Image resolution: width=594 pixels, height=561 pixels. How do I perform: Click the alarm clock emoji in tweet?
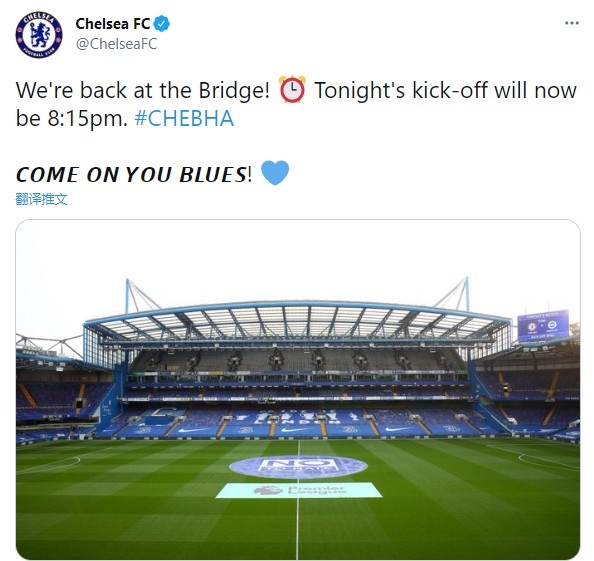click(x=292, y=90)
